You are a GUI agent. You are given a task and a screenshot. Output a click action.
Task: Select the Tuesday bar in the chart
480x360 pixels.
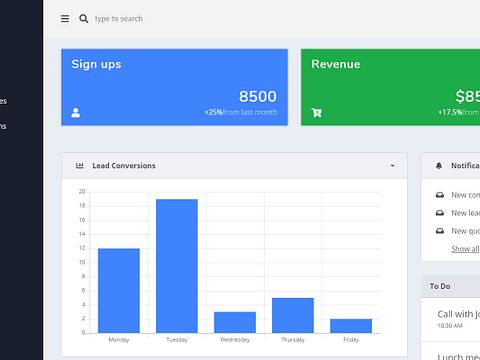pos(177,266)
